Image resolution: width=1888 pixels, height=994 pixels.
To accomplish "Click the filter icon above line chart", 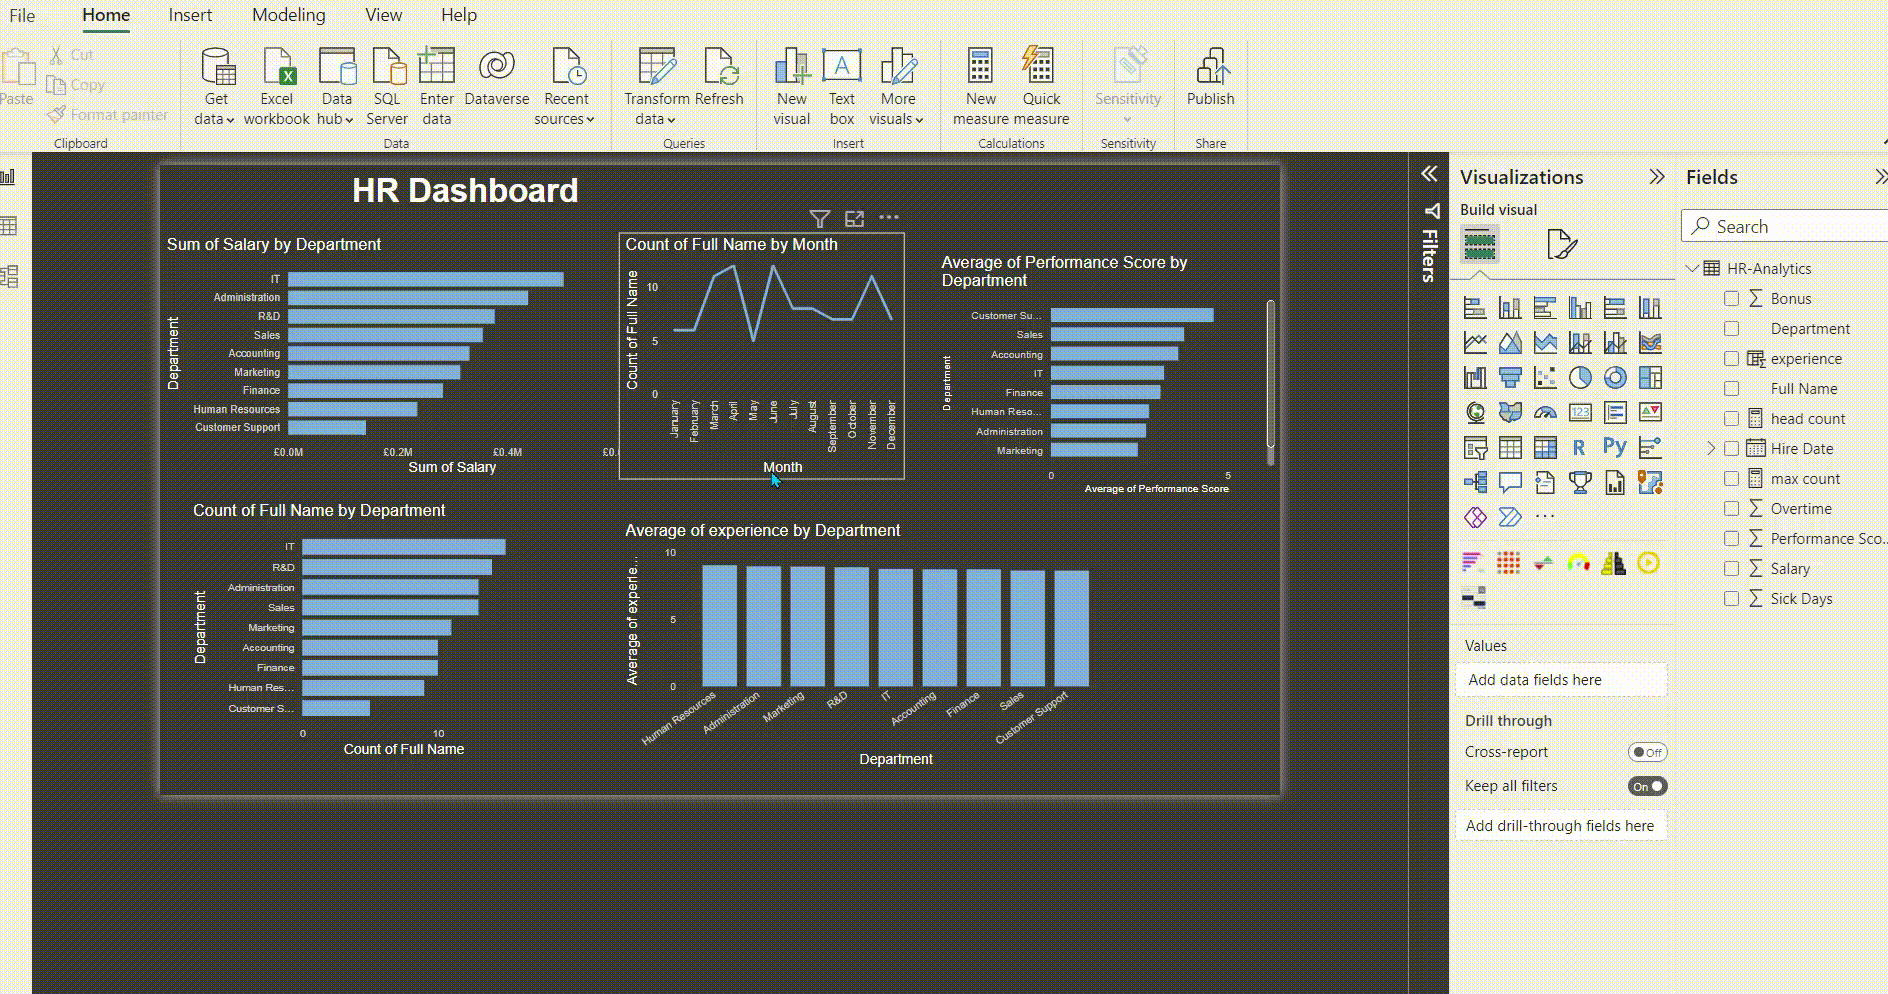I will 819,218.
